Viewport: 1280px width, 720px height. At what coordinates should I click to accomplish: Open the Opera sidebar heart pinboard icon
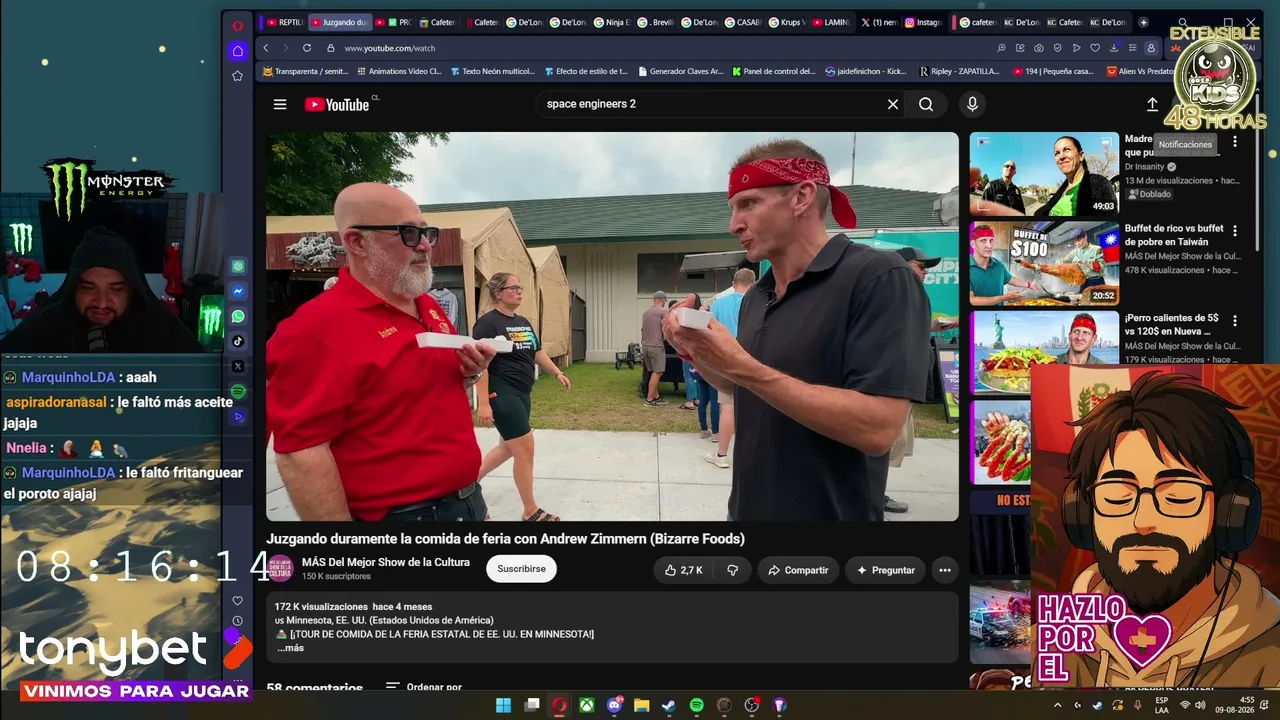237,601
